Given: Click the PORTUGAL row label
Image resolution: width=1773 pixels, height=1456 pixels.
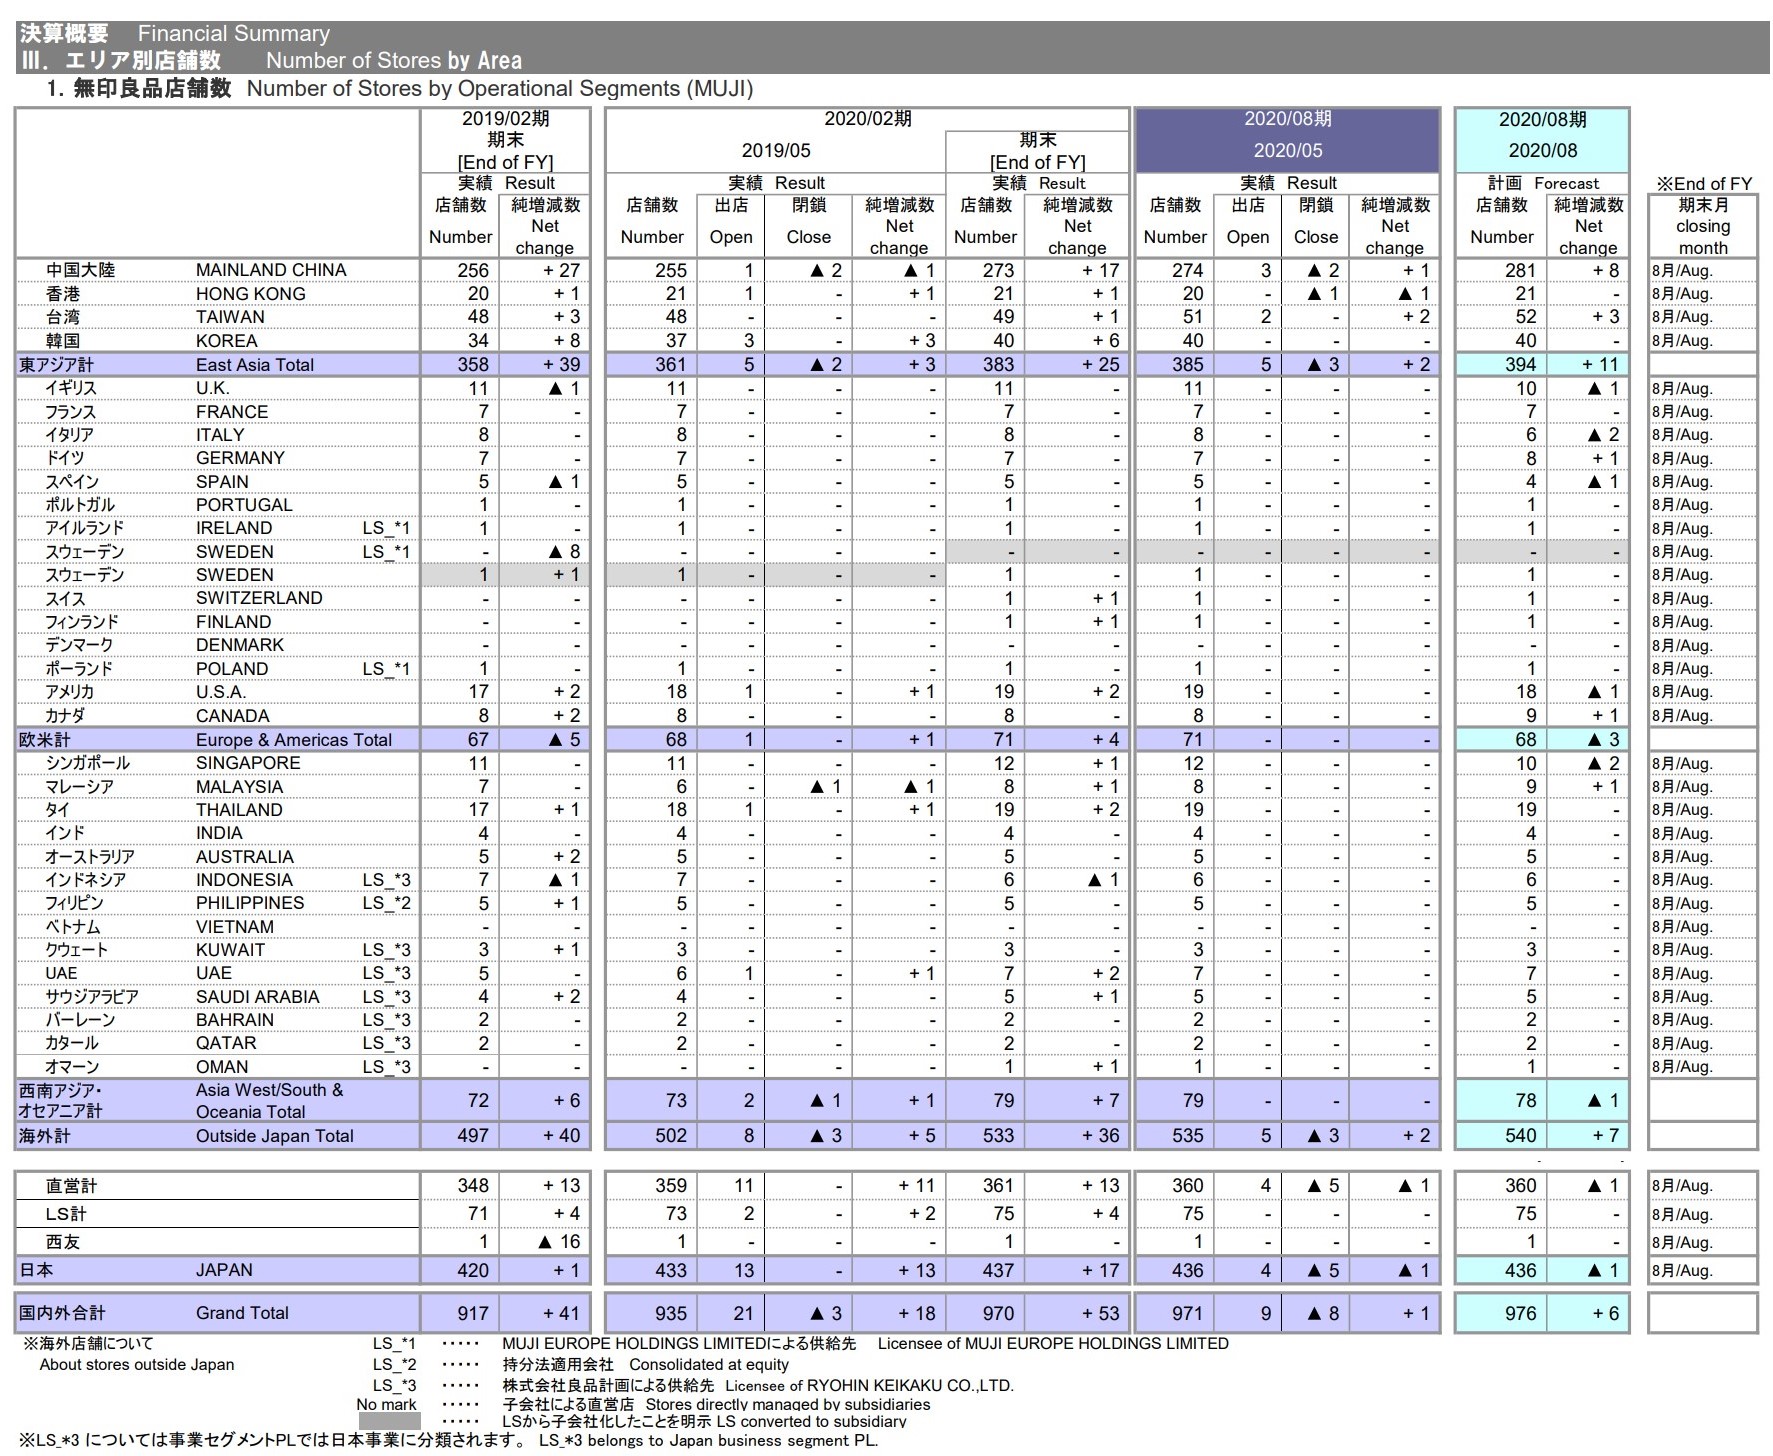Looking at the screenshot, I should pyautogui.click(x=244, y=505).
